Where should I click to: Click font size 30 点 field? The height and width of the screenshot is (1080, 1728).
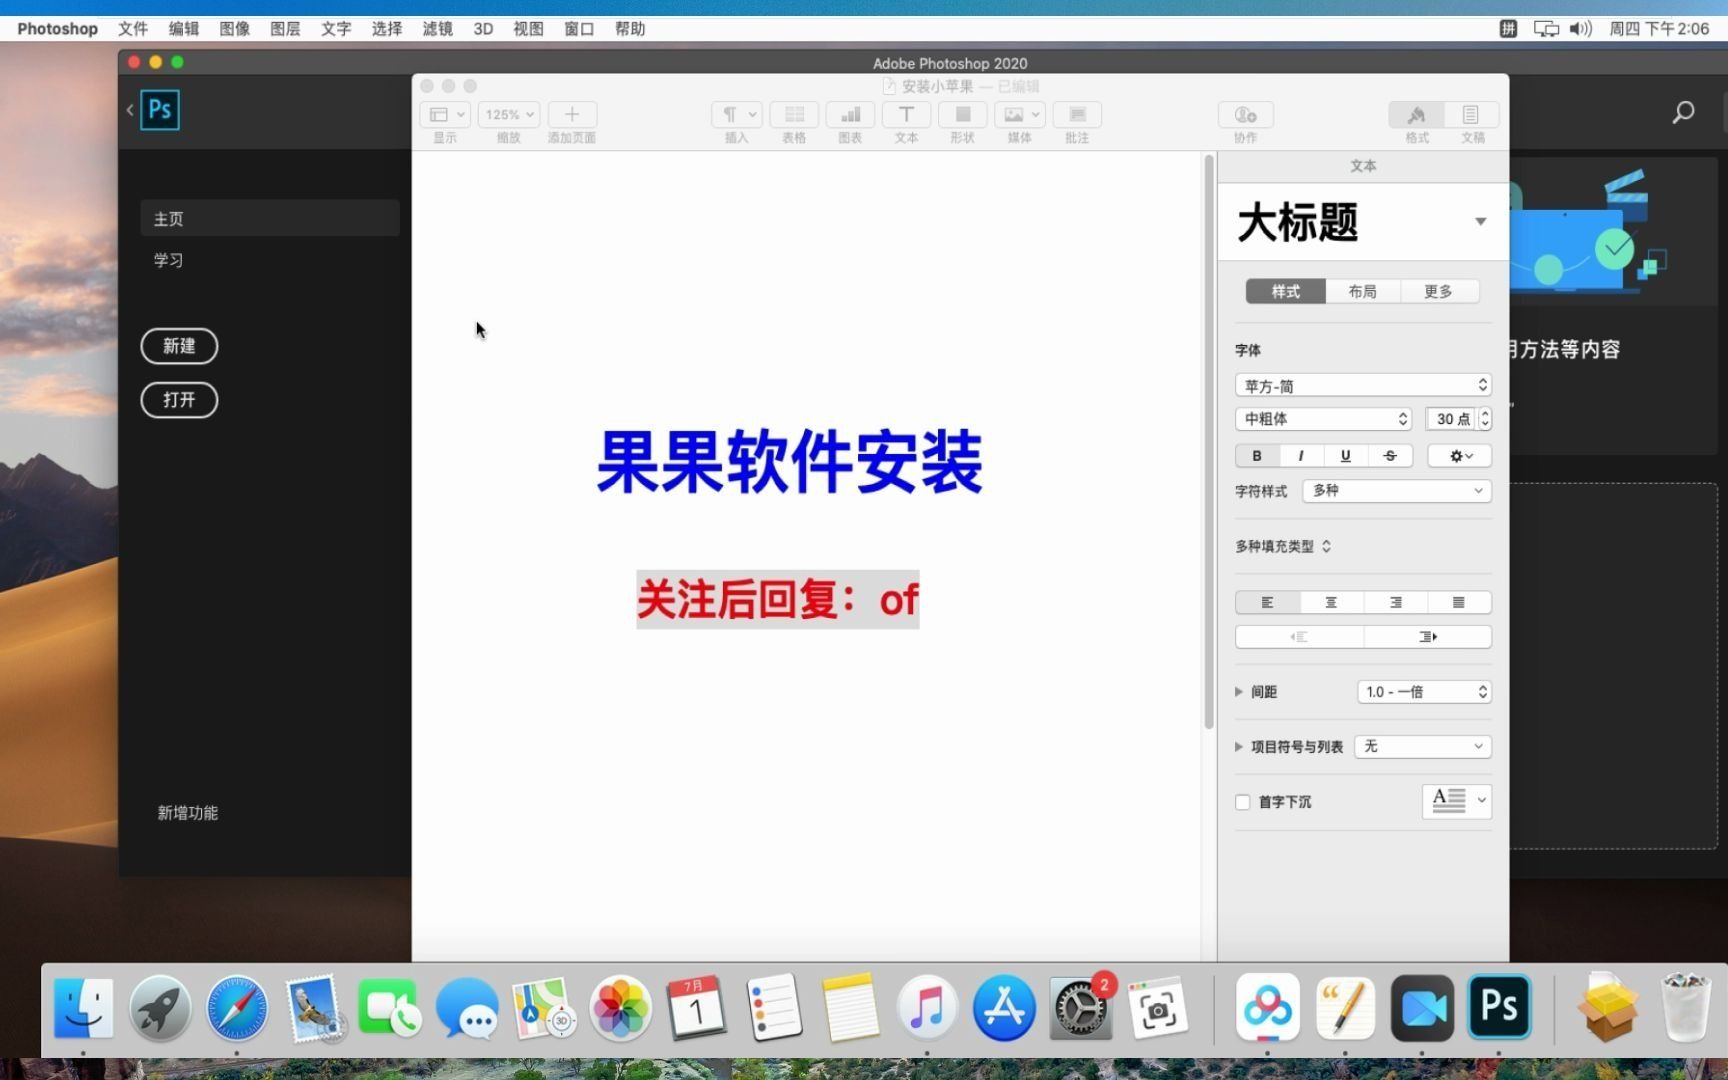coord(1451,419)
